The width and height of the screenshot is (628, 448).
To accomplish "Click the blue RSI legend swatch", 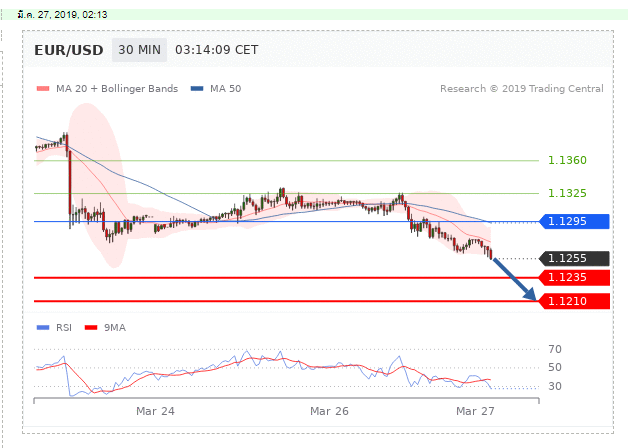I will (43, 327).
